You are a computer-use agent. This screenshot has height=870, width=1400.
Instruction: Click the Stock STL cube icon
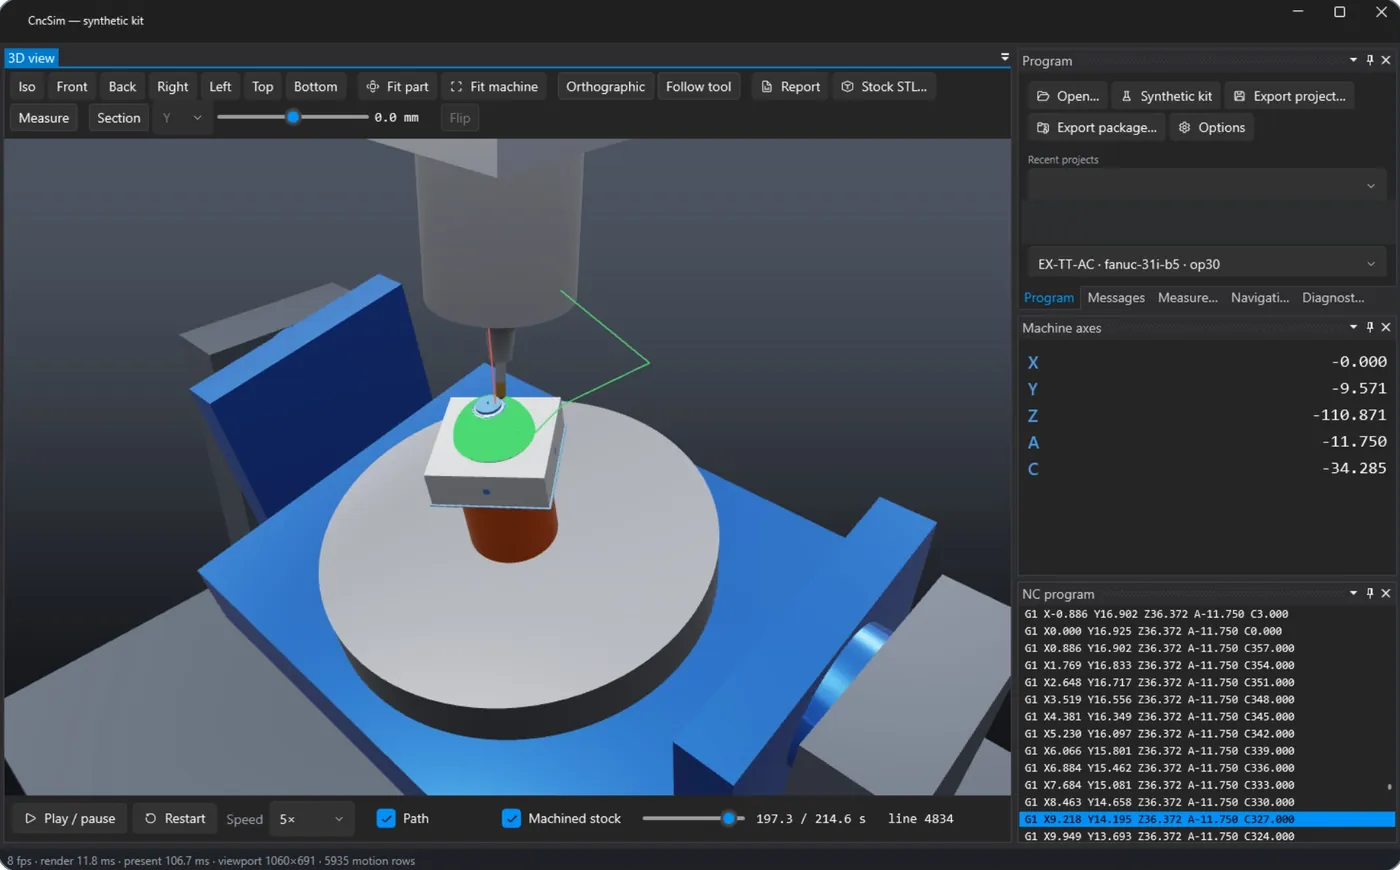[x=847, y=87]
